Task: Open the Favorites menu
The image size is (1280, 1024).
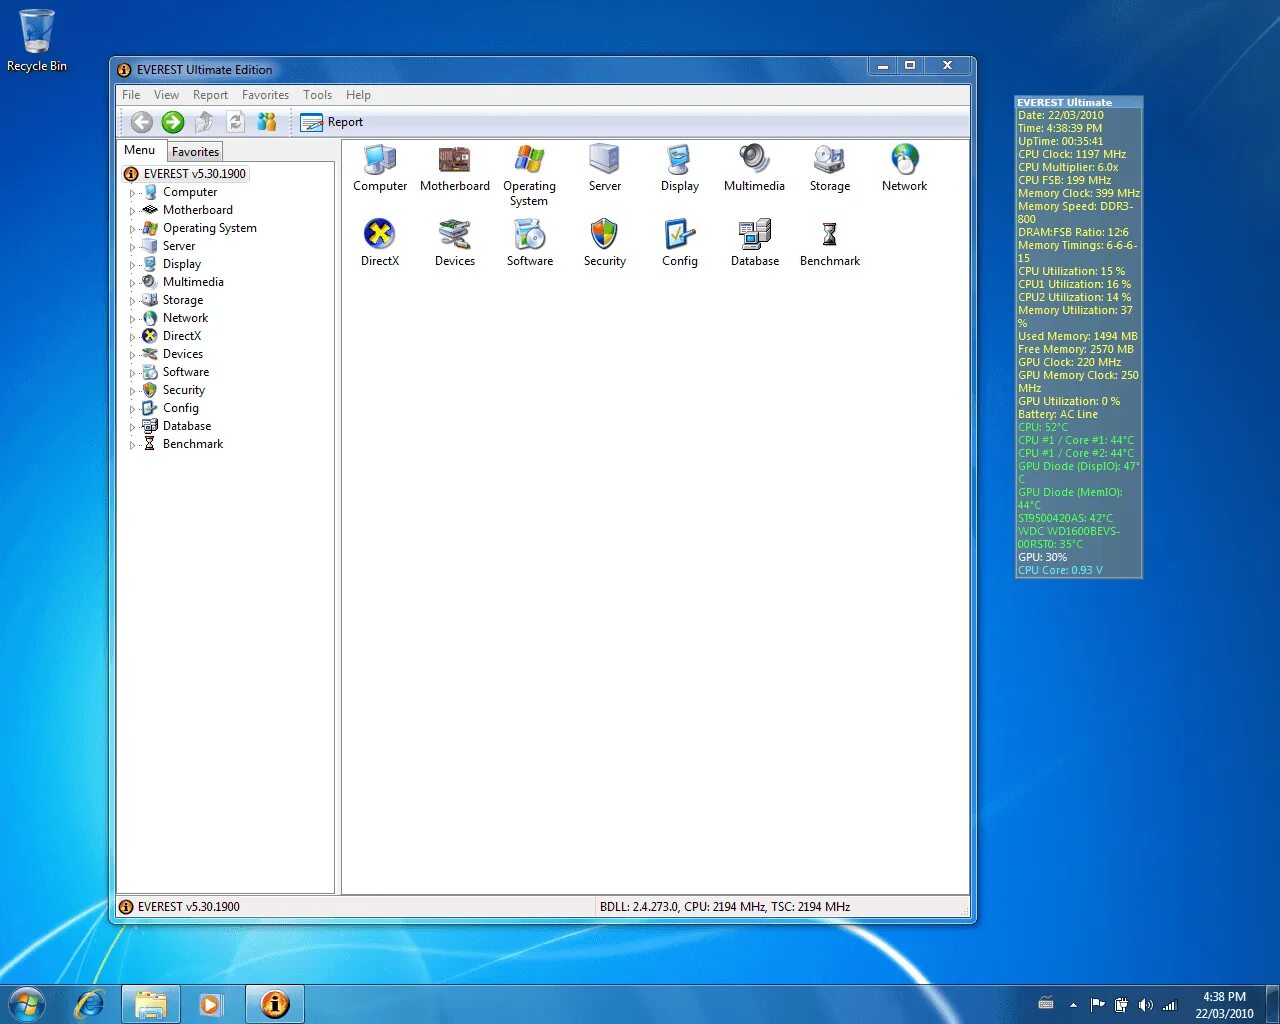Action: pyautogui.click(x=265, y=95)
